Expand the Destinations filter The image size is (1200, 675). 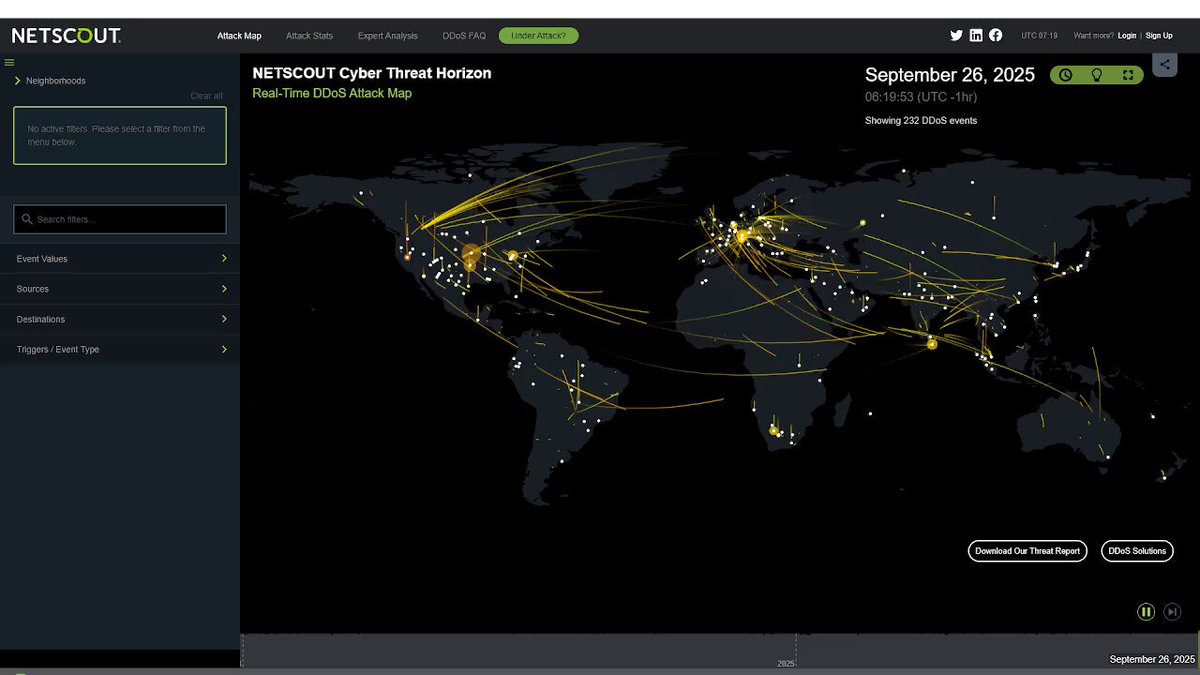[x=120, y=319]
